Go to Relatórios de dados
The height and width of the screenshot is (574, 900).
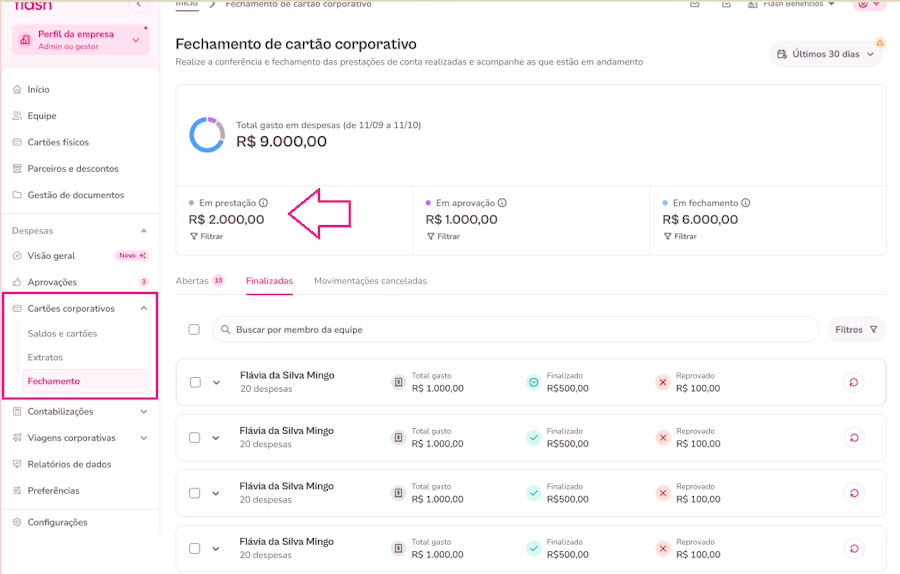69,464
